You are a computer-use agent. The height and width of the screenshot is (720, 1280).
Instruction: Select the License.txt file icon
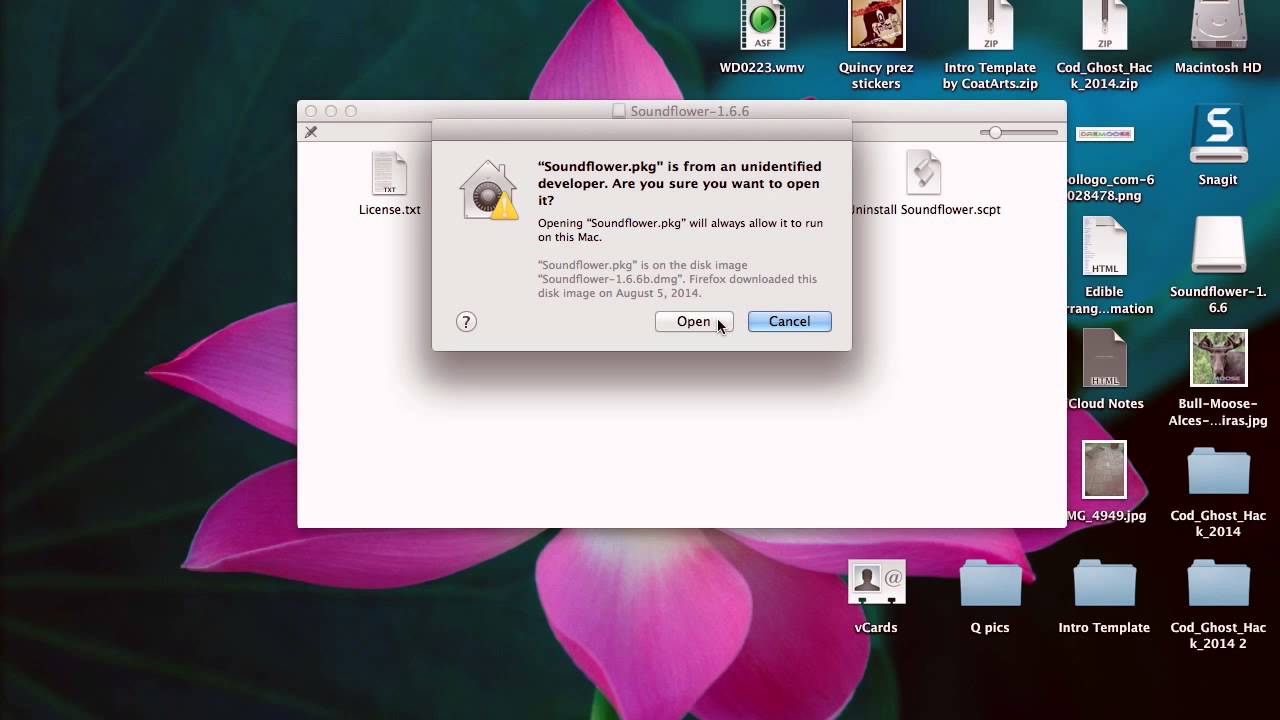click(389, 174)
